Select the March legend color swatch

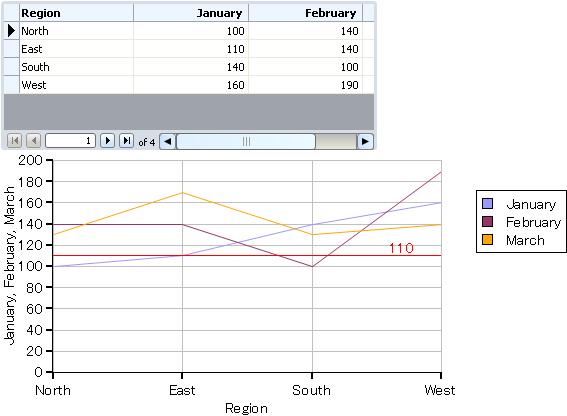[x=488, y=239]
